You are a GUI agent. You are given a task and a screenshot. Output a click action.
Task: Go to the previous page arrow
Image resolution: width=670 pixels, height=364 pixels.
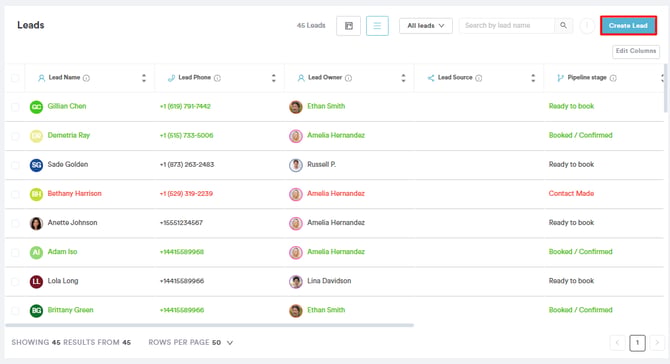(x=617, y=343)
